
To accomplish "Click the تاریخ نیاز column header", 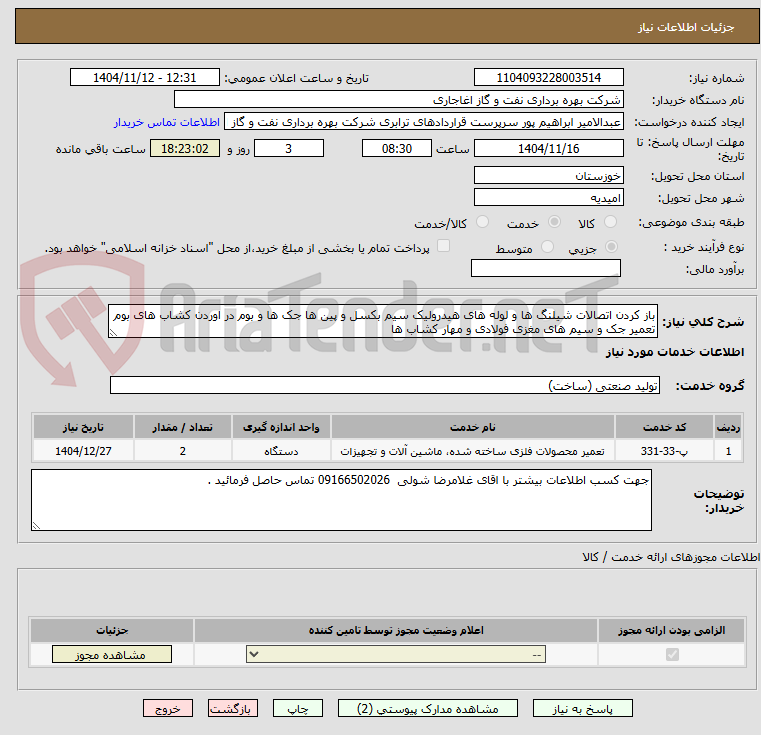I will pyautogui.click(x=83, y=427).
